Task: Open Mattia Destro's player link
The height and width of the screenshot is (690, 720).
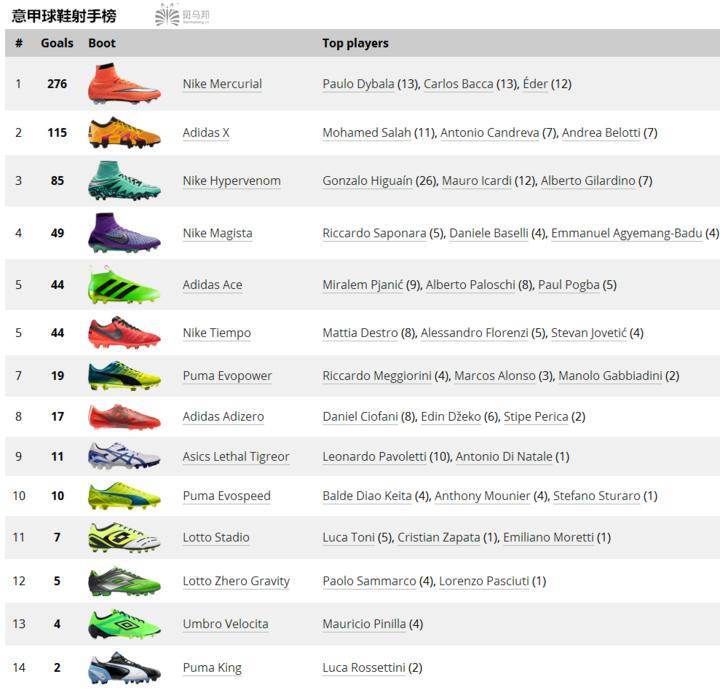Action: 360,333
